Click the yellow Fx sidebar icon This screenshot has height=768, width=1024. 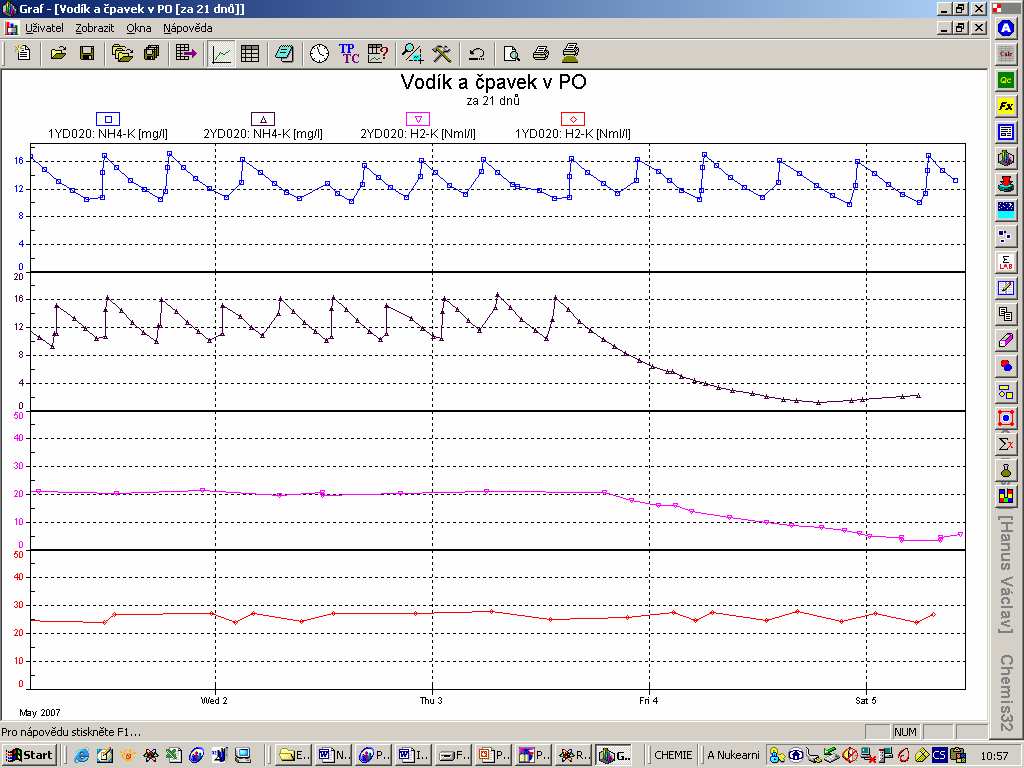point(1006,106)
